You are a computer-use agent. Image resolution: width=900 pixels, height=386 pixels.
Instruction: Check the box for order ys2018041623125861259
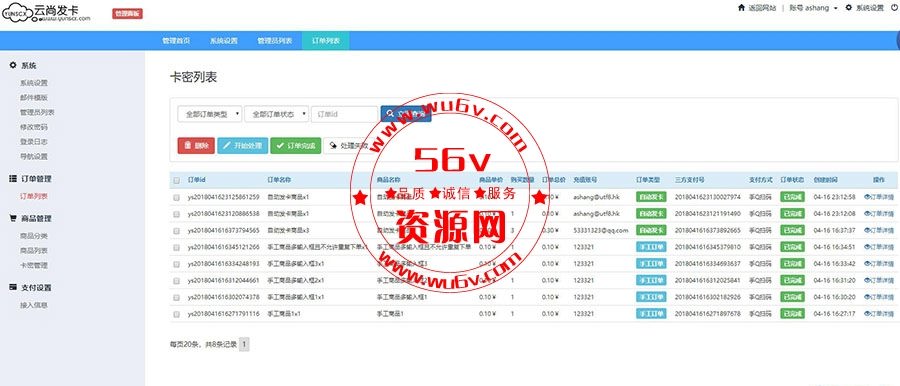pos(177,197)
